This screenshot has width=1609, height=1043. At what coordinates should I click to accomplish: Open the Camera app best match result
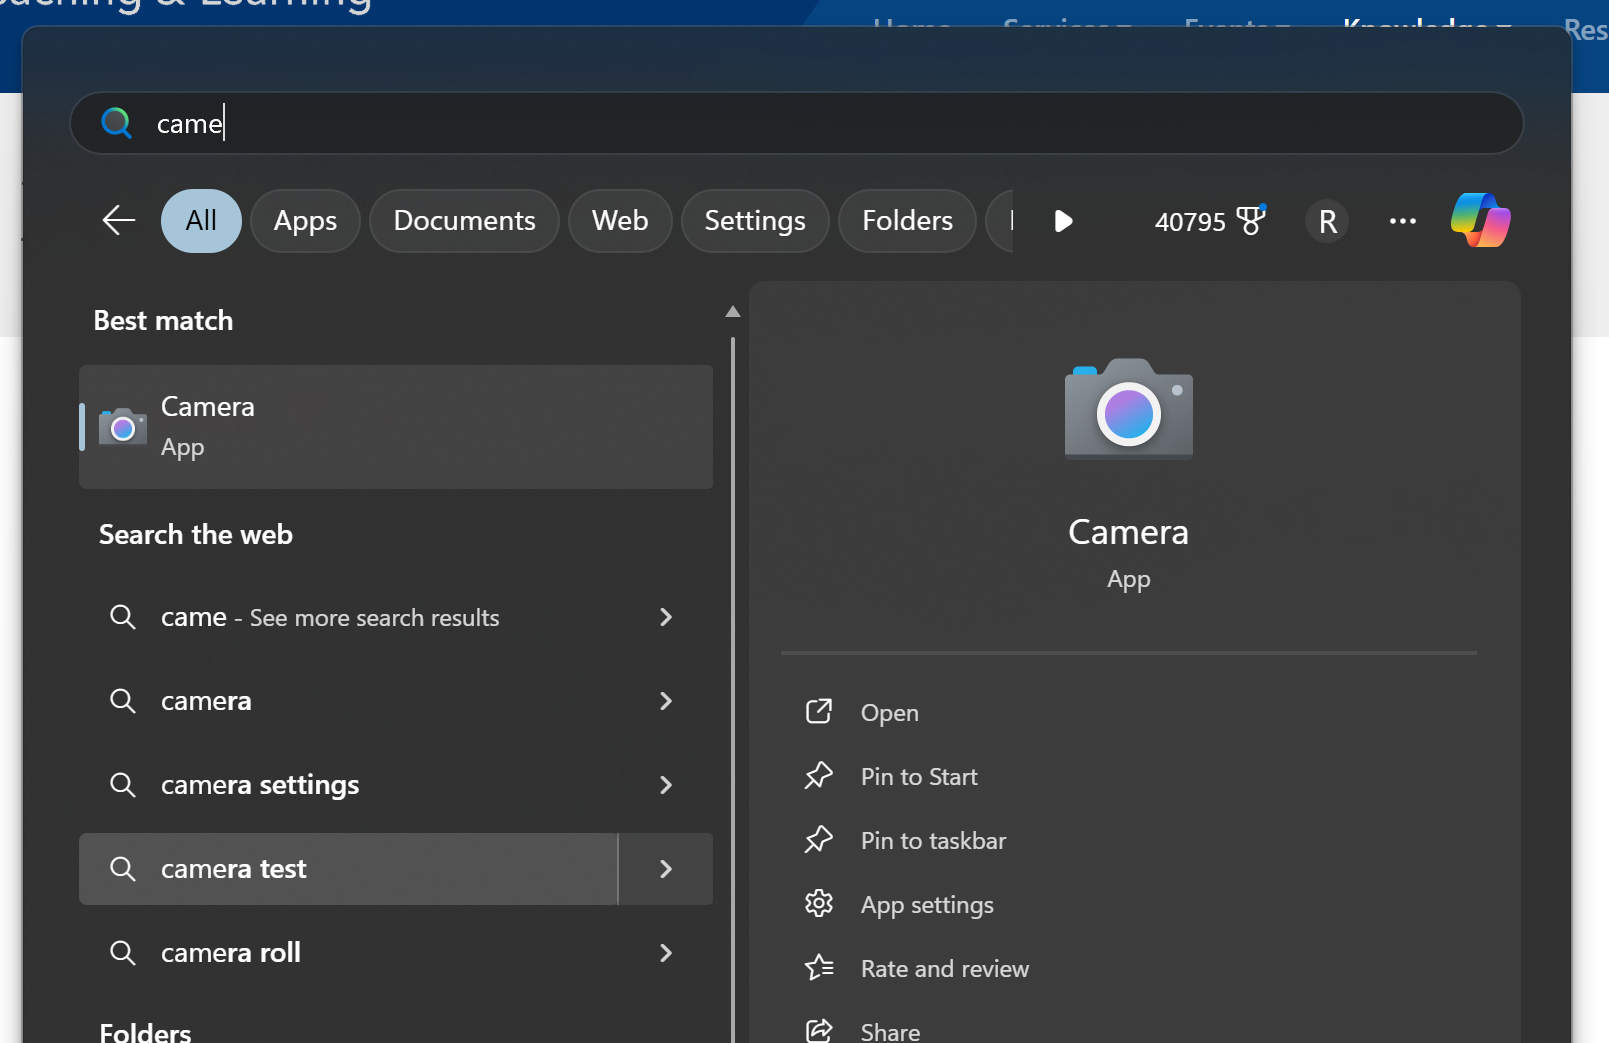point(396,427)
